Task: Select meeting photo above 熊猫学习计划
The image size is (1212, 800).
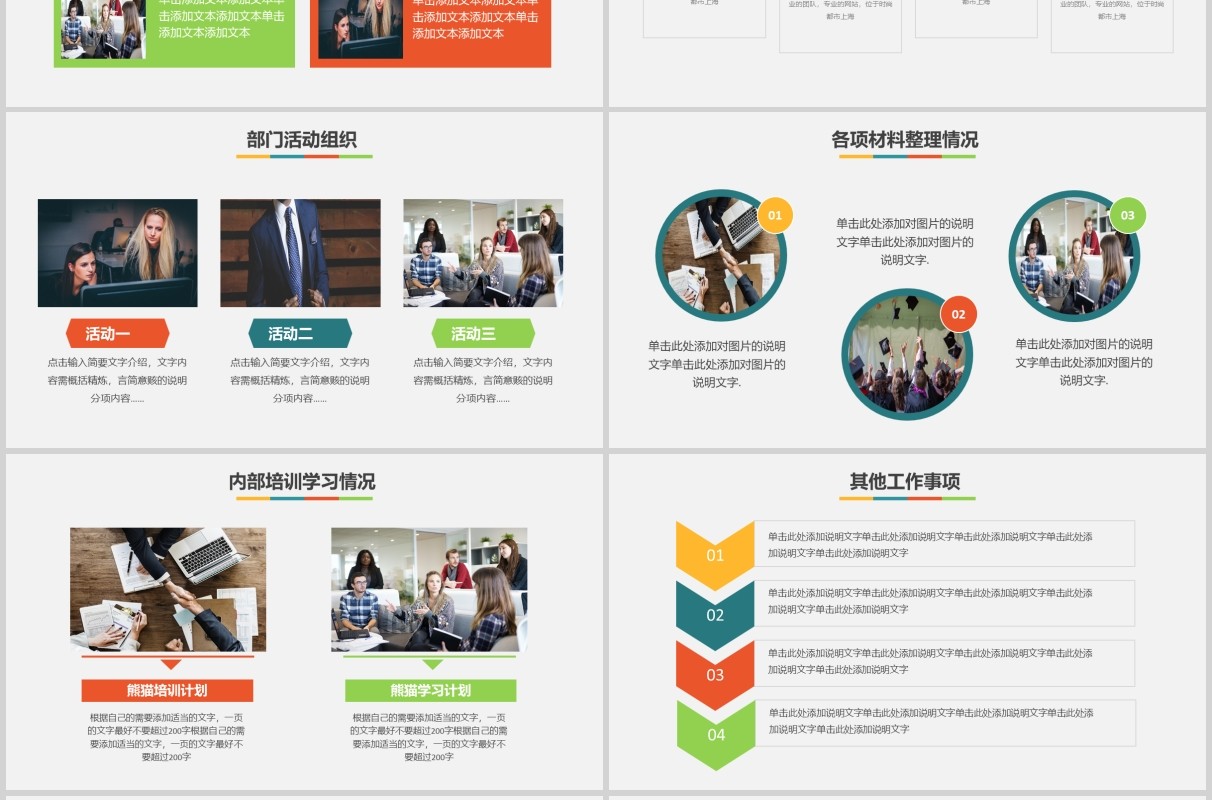Action: point(429,590)
